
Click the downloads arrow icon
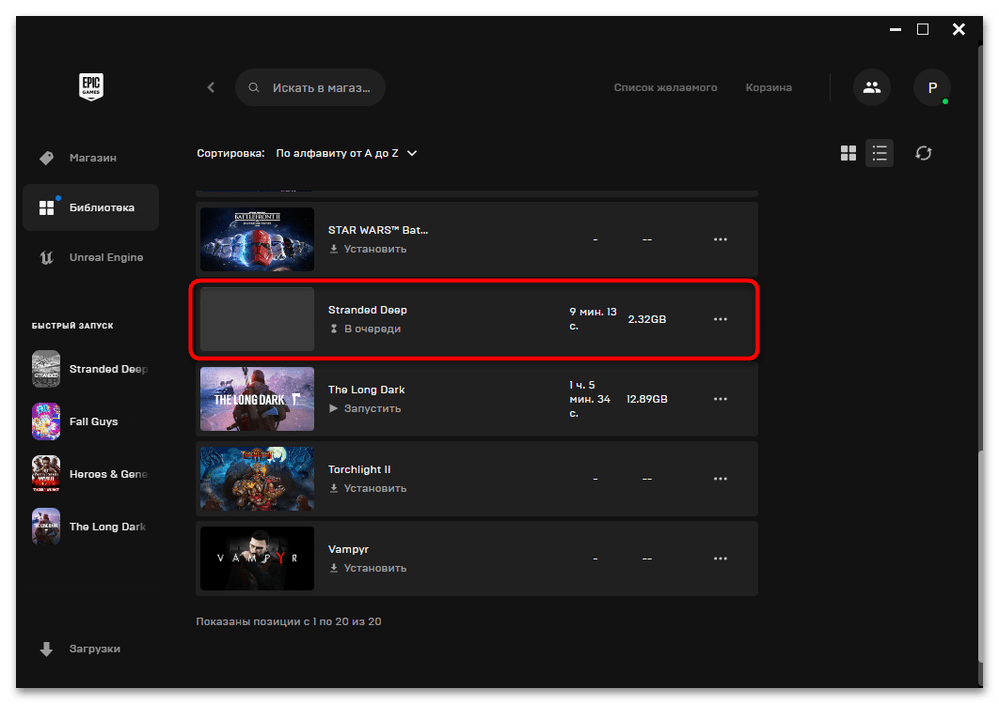coord(46,649)
